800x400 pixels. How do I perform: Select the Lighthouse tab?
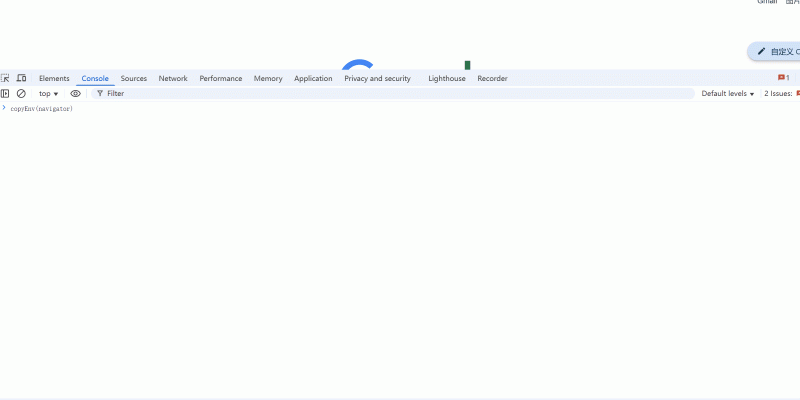click(447, 78)
